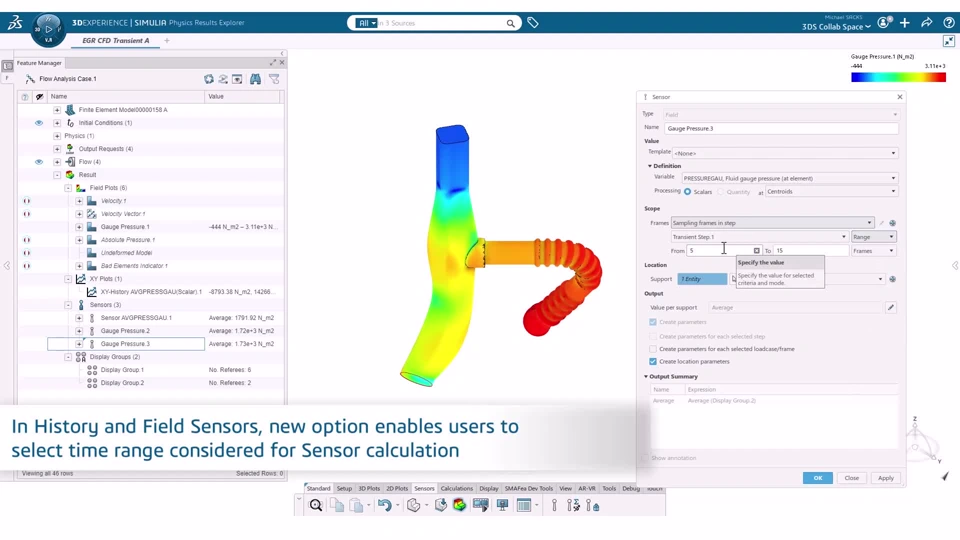960x540 pixels.
Task: Open the Variable PRESSUREGAU dropdown
Action: point(789,178)
